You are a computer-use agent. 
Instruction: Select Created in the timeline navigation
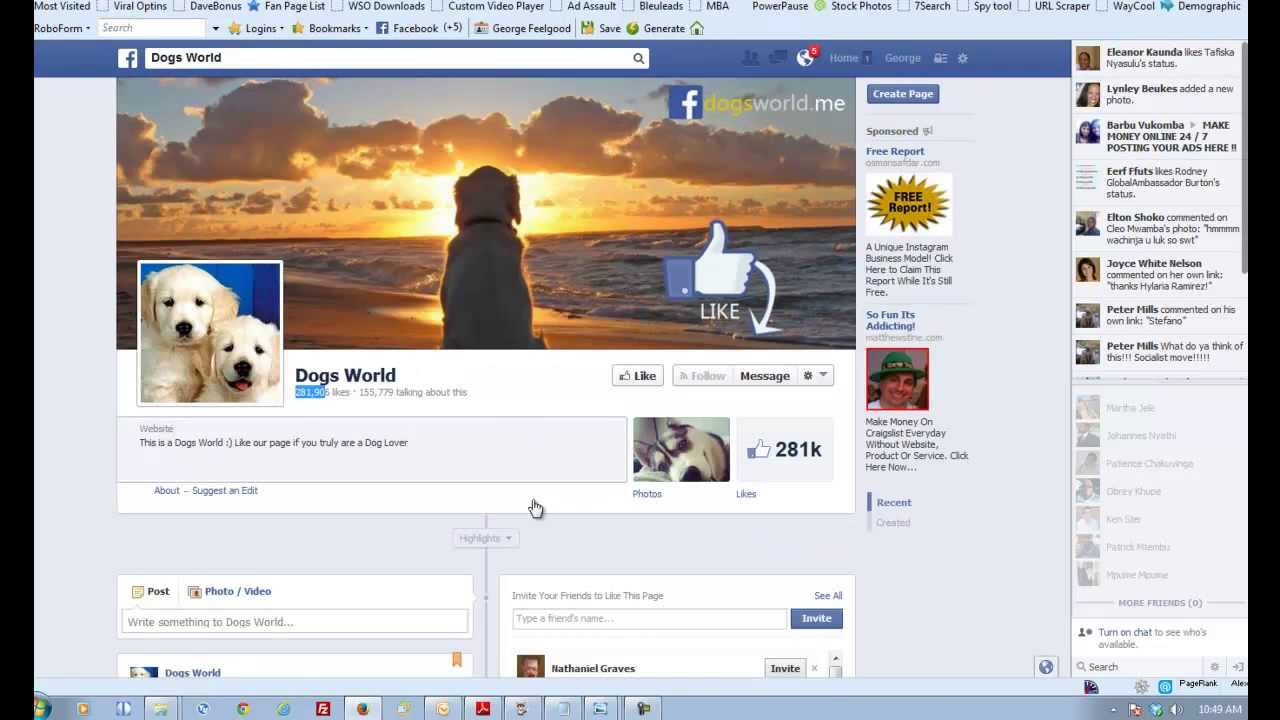coord(893,523)
